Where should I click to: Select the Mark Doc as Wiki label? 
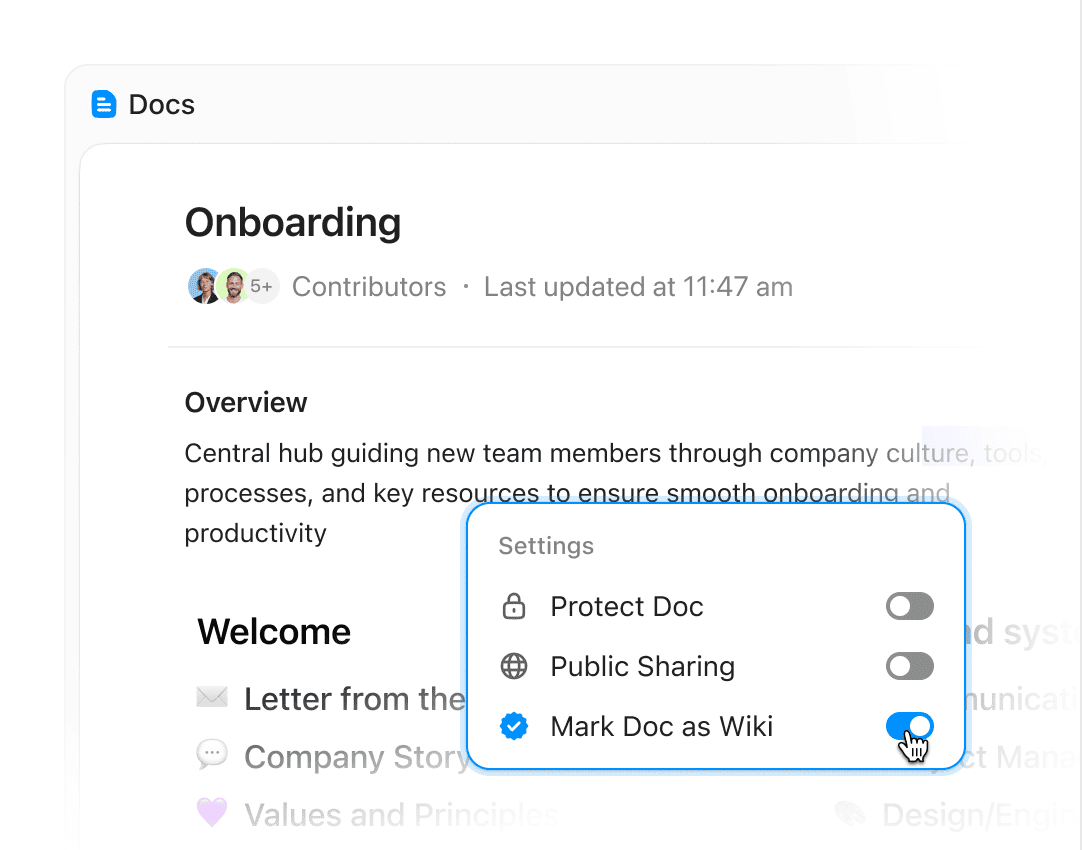662,727
